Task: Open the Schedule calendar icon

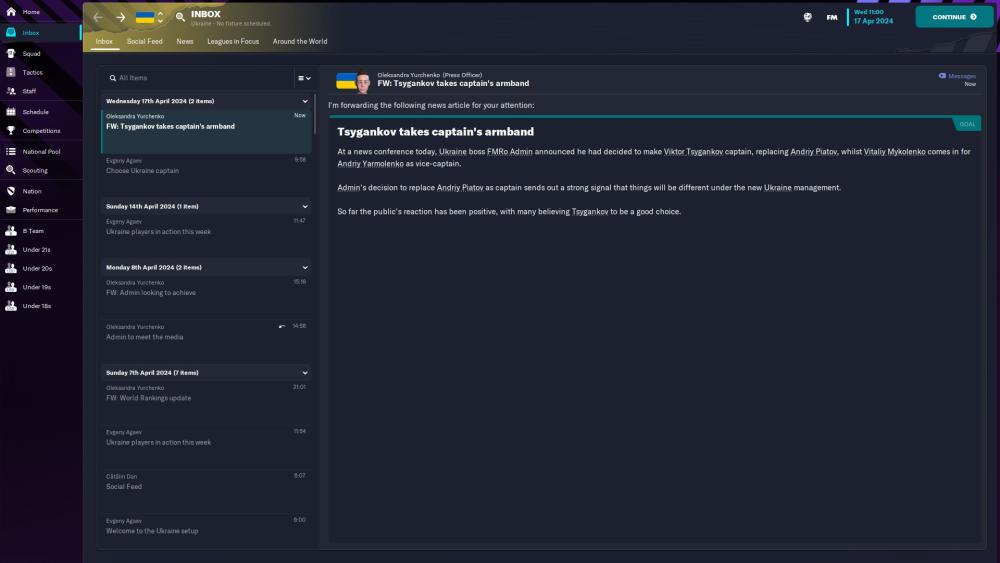Action: pos(10,112)
